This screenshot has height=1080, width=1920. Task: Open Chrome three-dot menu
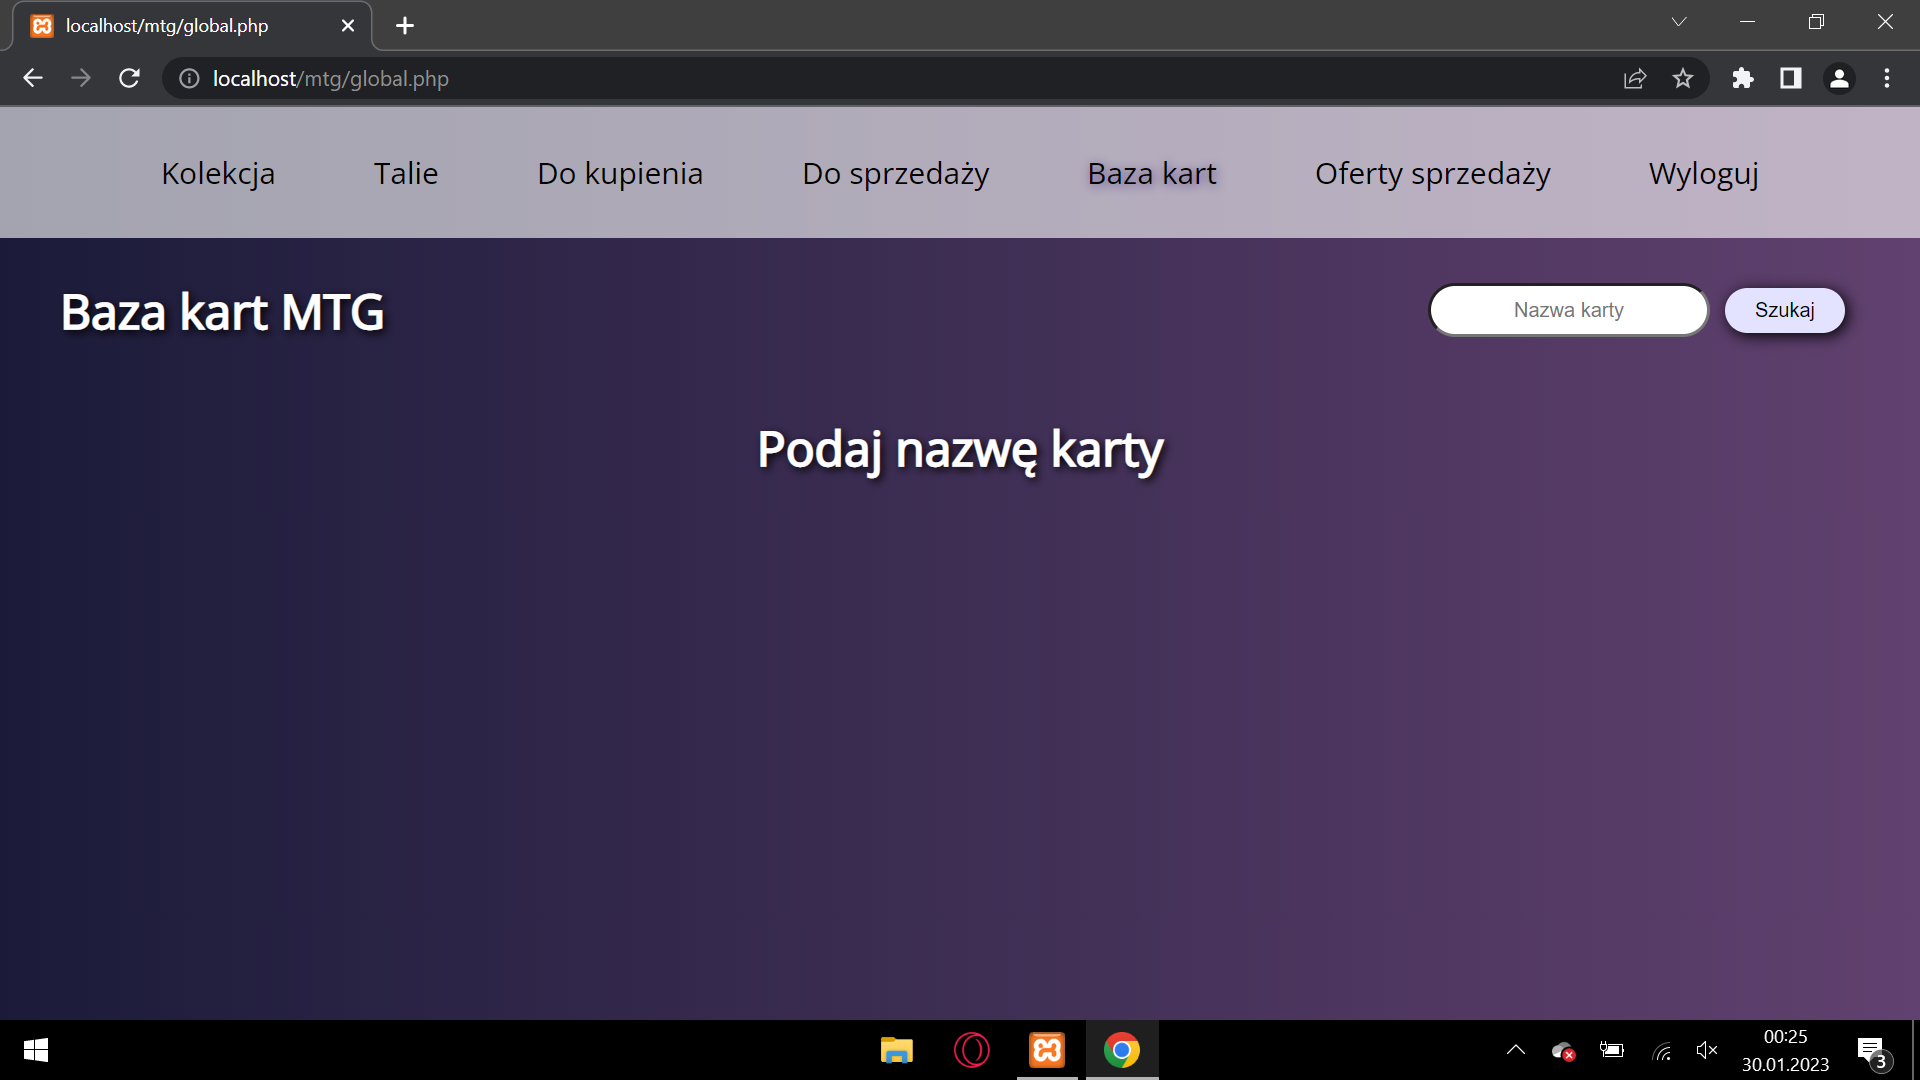pos(1887,78)
